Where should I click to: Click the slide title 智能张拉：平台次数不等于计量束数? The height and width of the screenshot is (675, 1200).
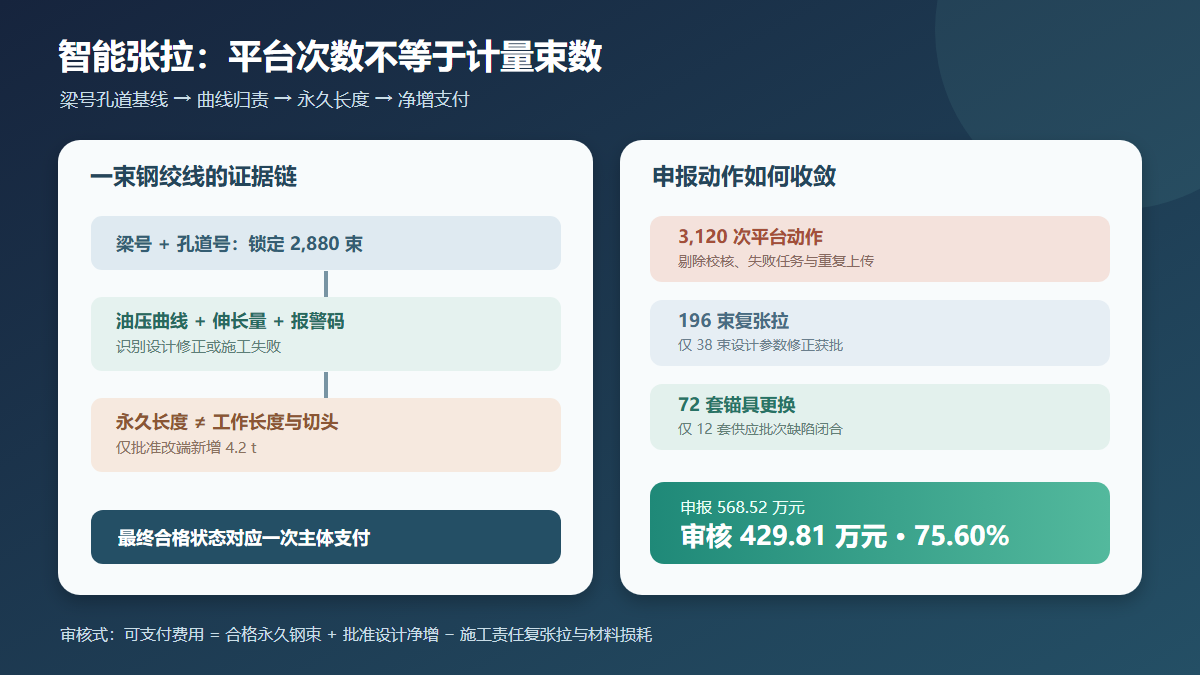330,57
